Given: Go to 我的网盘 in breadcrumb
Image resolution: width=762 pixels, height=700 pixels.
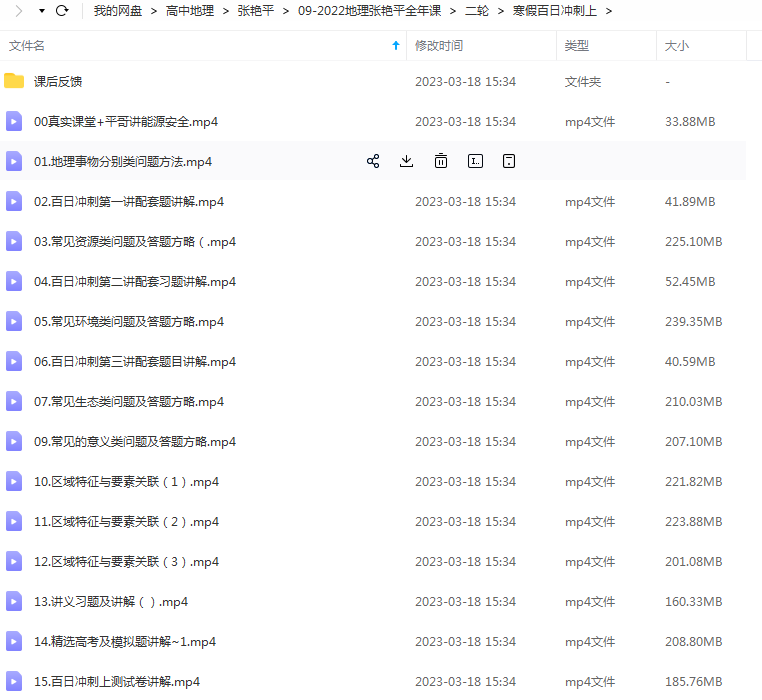Looking at the screenshot, I should pos(117,11).
